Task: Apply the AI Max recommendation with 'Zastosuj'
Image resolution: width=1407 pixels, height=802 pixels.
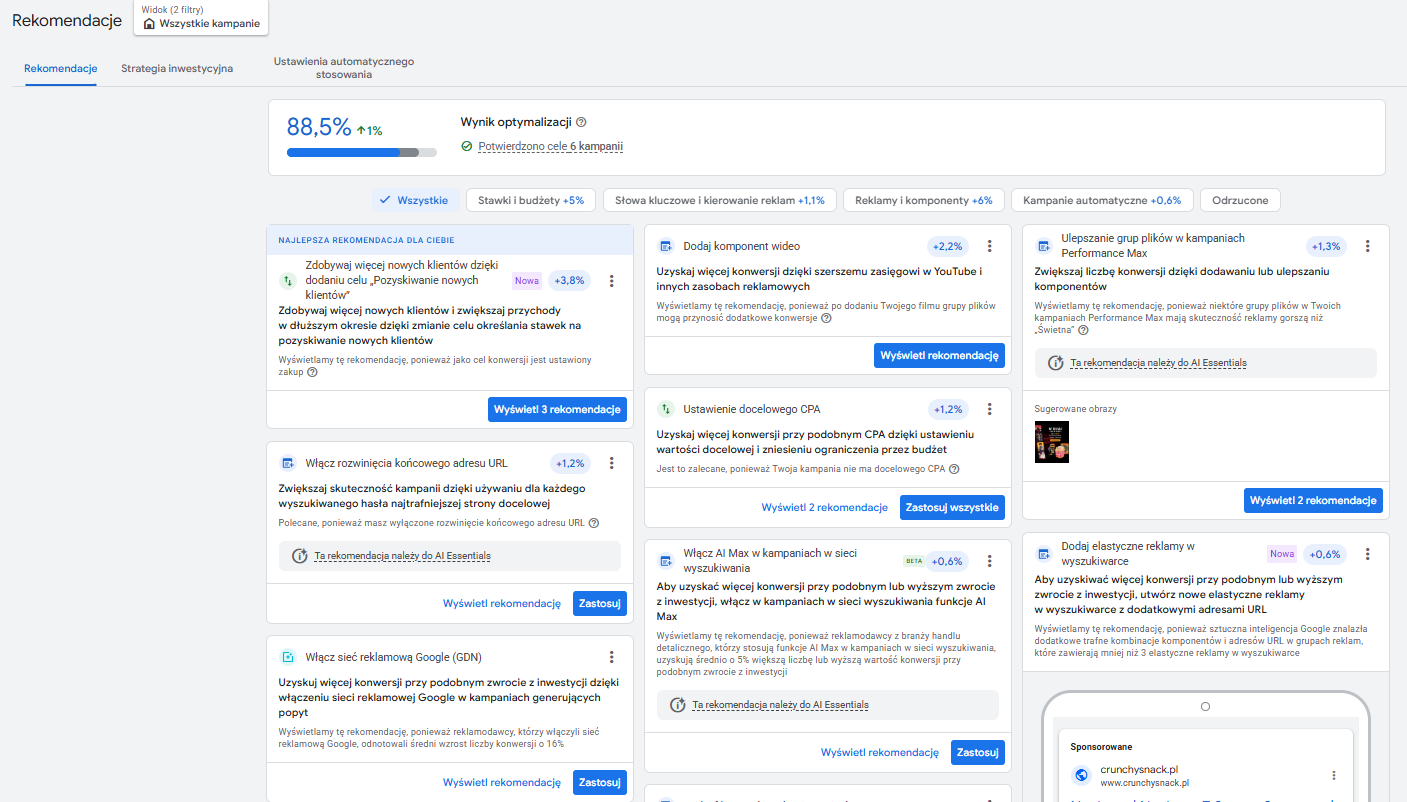Action: point(978,752)
